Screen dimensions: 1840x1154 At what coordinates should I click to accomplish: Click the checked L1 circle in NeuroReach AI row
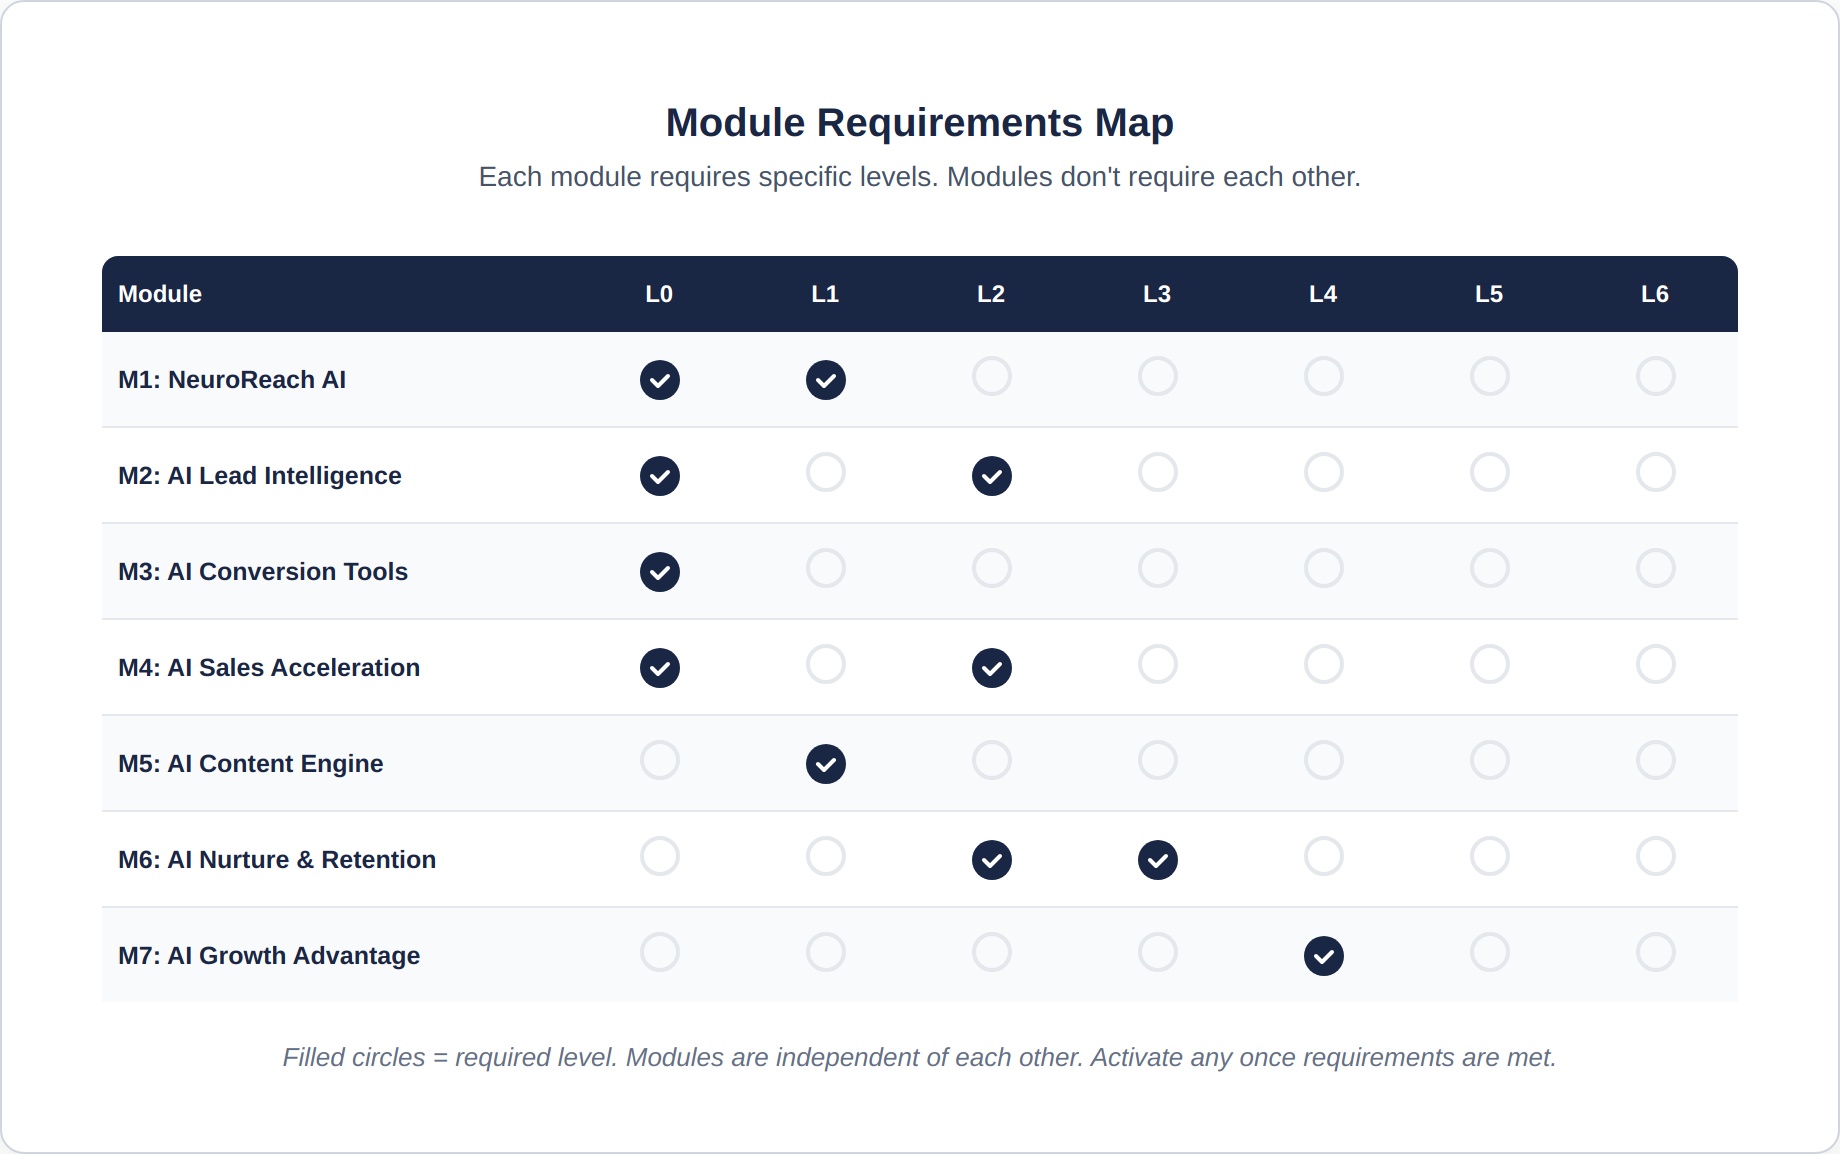826,380
